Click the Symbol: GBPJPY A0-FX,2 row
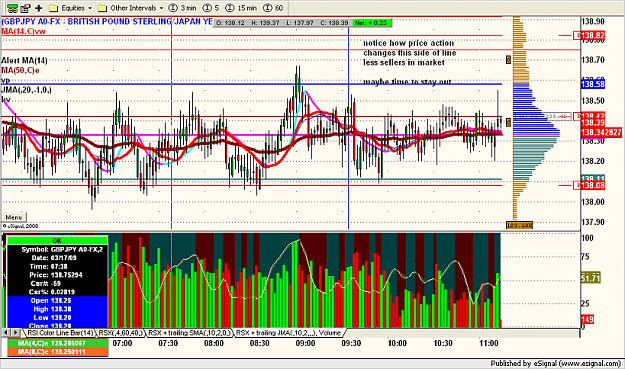The height and width of the screenshot is (369, 625). coord(57,249)
